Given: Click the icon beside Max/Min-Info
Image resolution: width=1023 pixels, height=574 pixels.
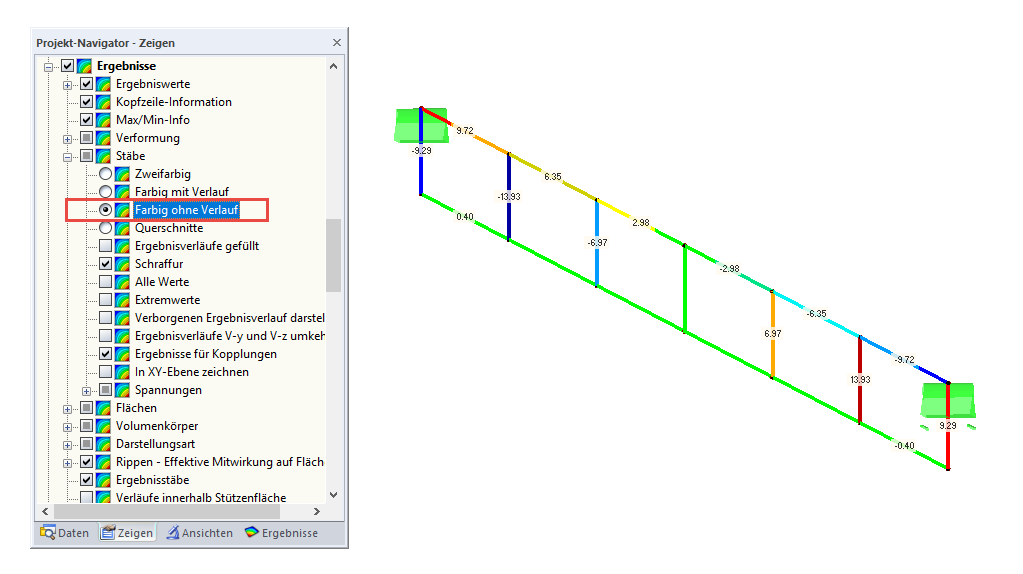Looking at the screenshot, I should pos(103,120).
